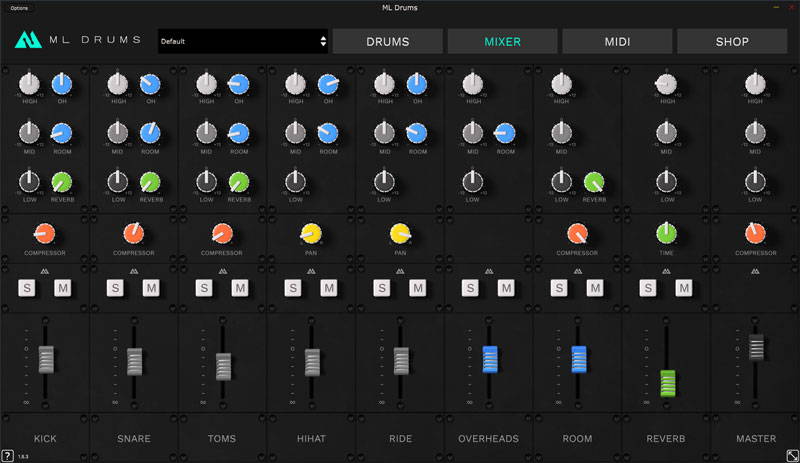Solo the Kick channel

coord(27,288)
